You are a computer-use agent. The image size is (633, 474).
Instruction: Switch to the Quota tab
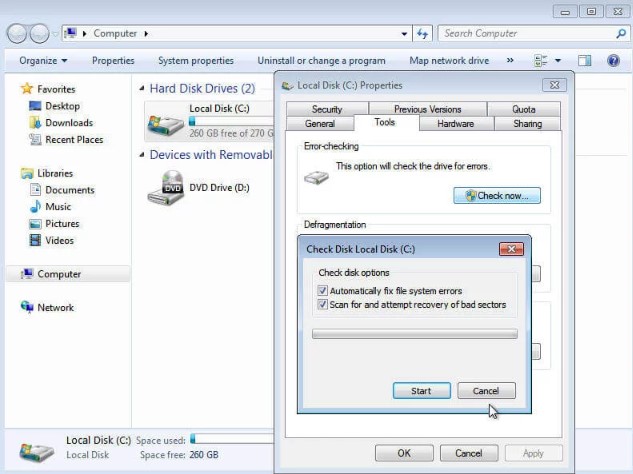(x=524, y=109)
